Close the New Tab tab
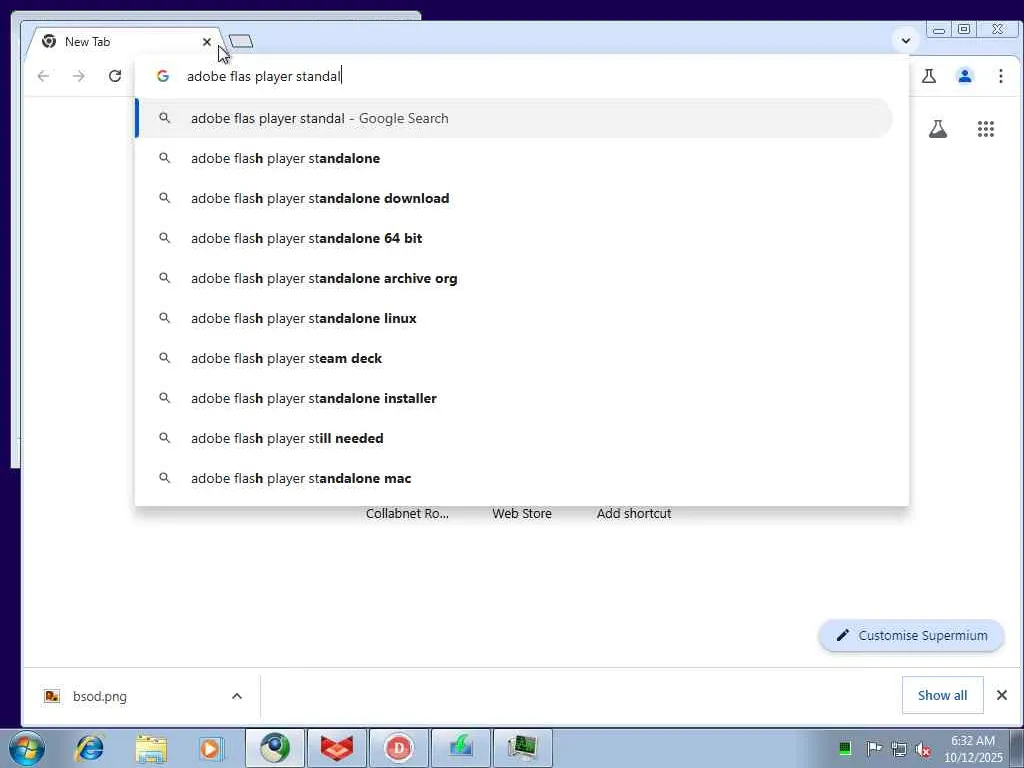The height and width of the screenshot is (768, 1024). pyautogui.click(x=206, y=42)
